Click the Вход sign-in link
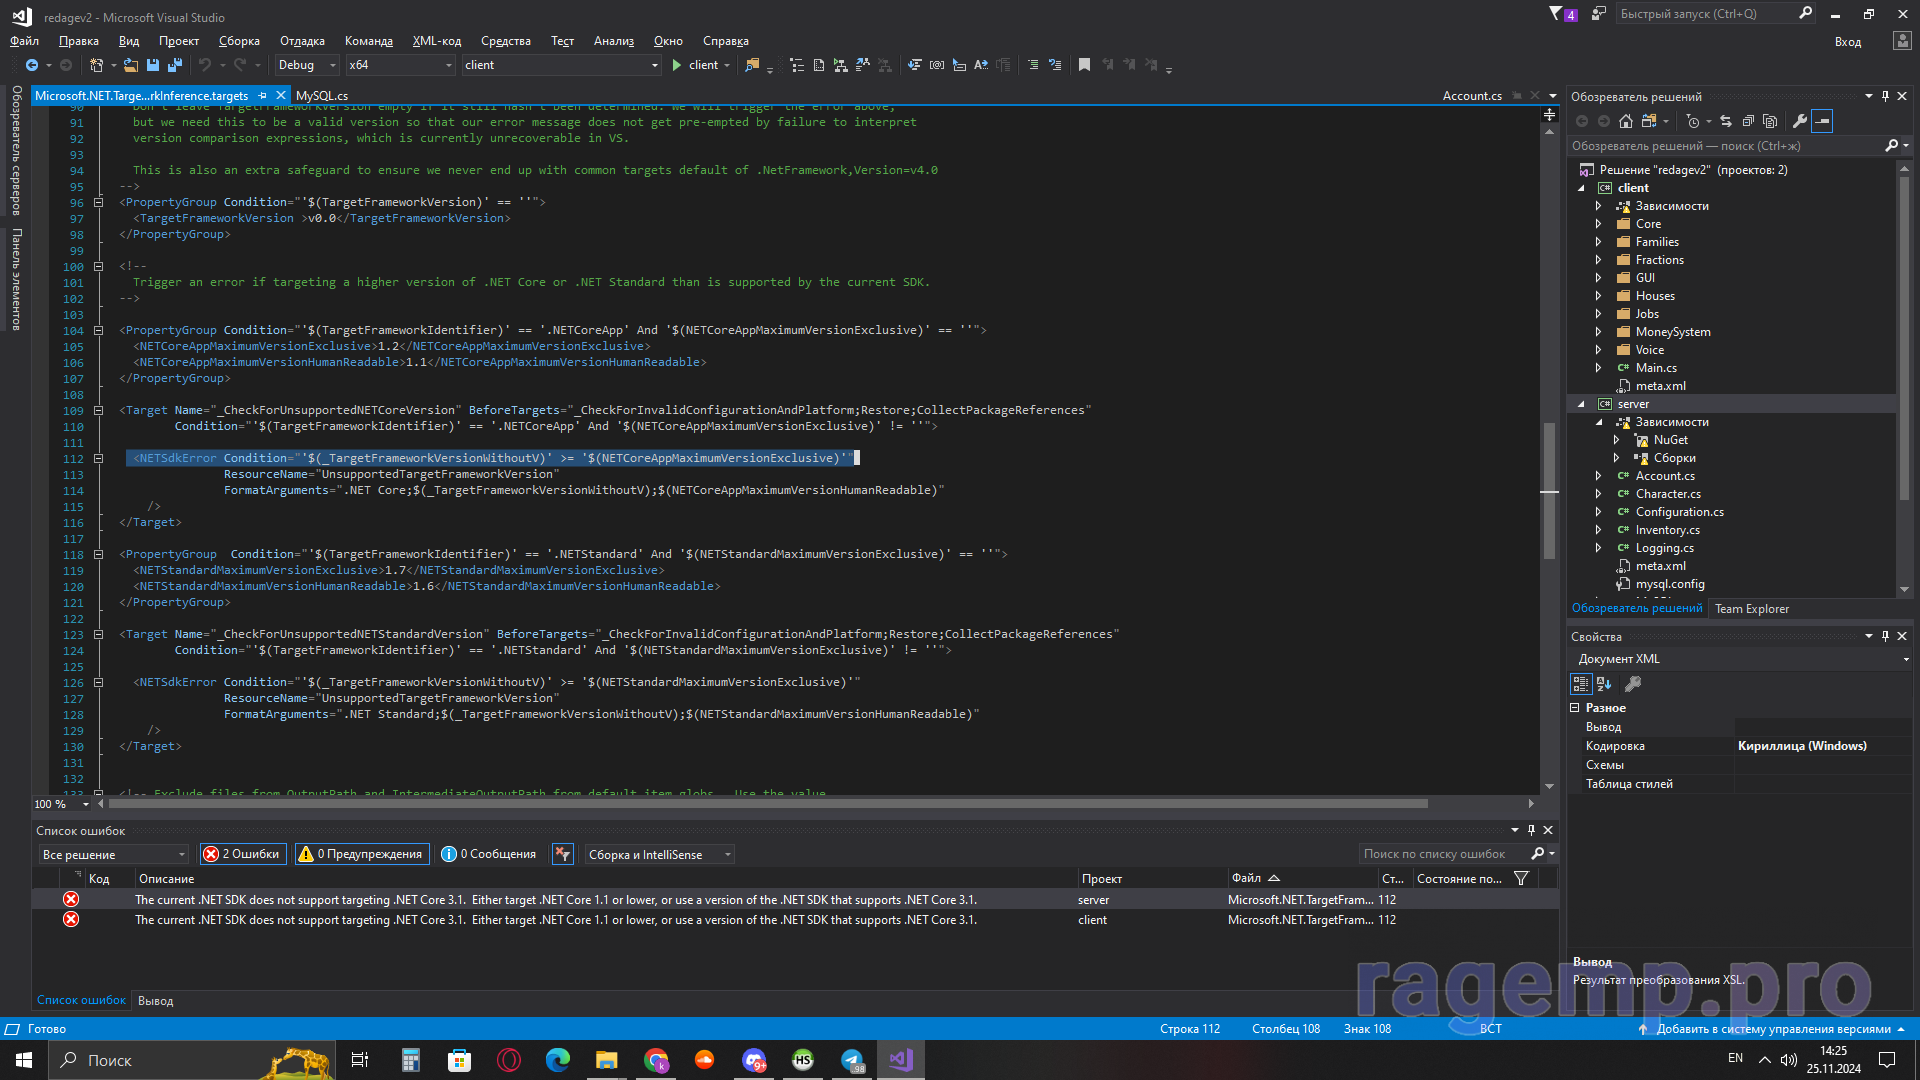Image resolution: width=1920 pixels, height=1080 pixels. (1847, 42)
